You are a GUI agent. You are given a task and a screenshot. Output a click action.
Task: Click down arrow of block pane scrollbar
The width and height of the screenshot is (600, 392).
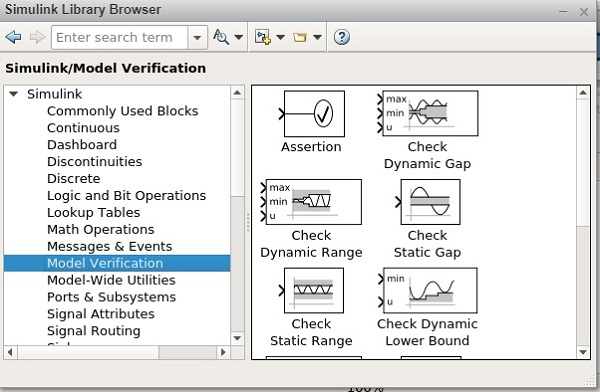pos(583,352)
